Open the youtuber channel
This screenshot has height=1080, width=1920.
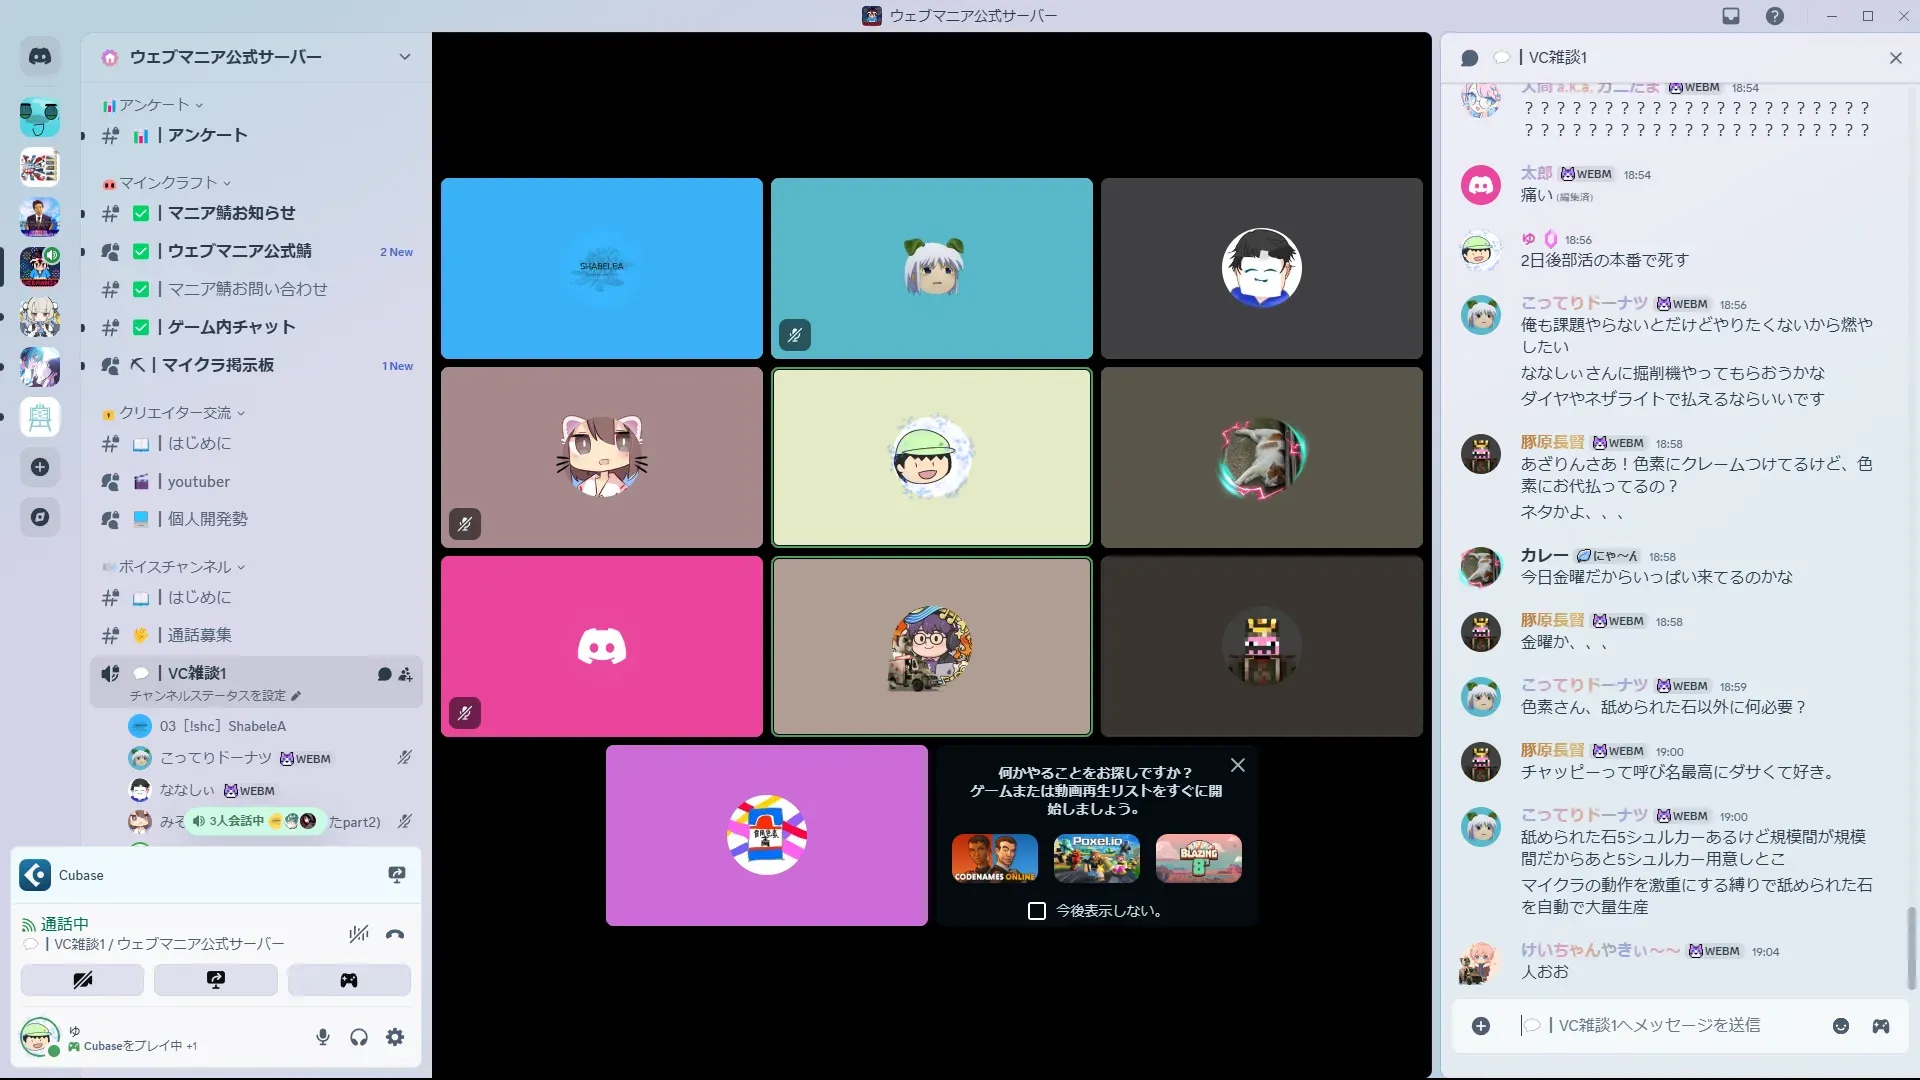click(x=198, y=482)
